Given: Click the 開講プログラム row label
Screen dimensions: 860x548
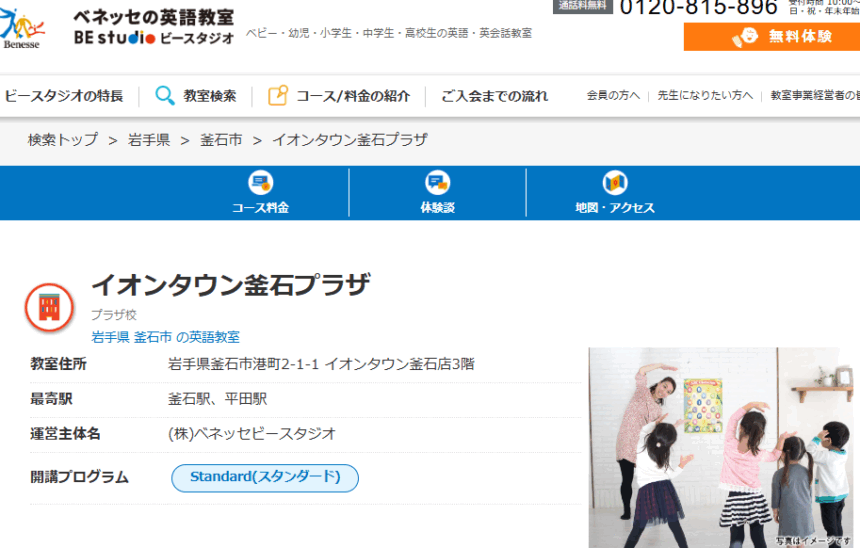Looking at the screenshot, I should tap(79, 477).
